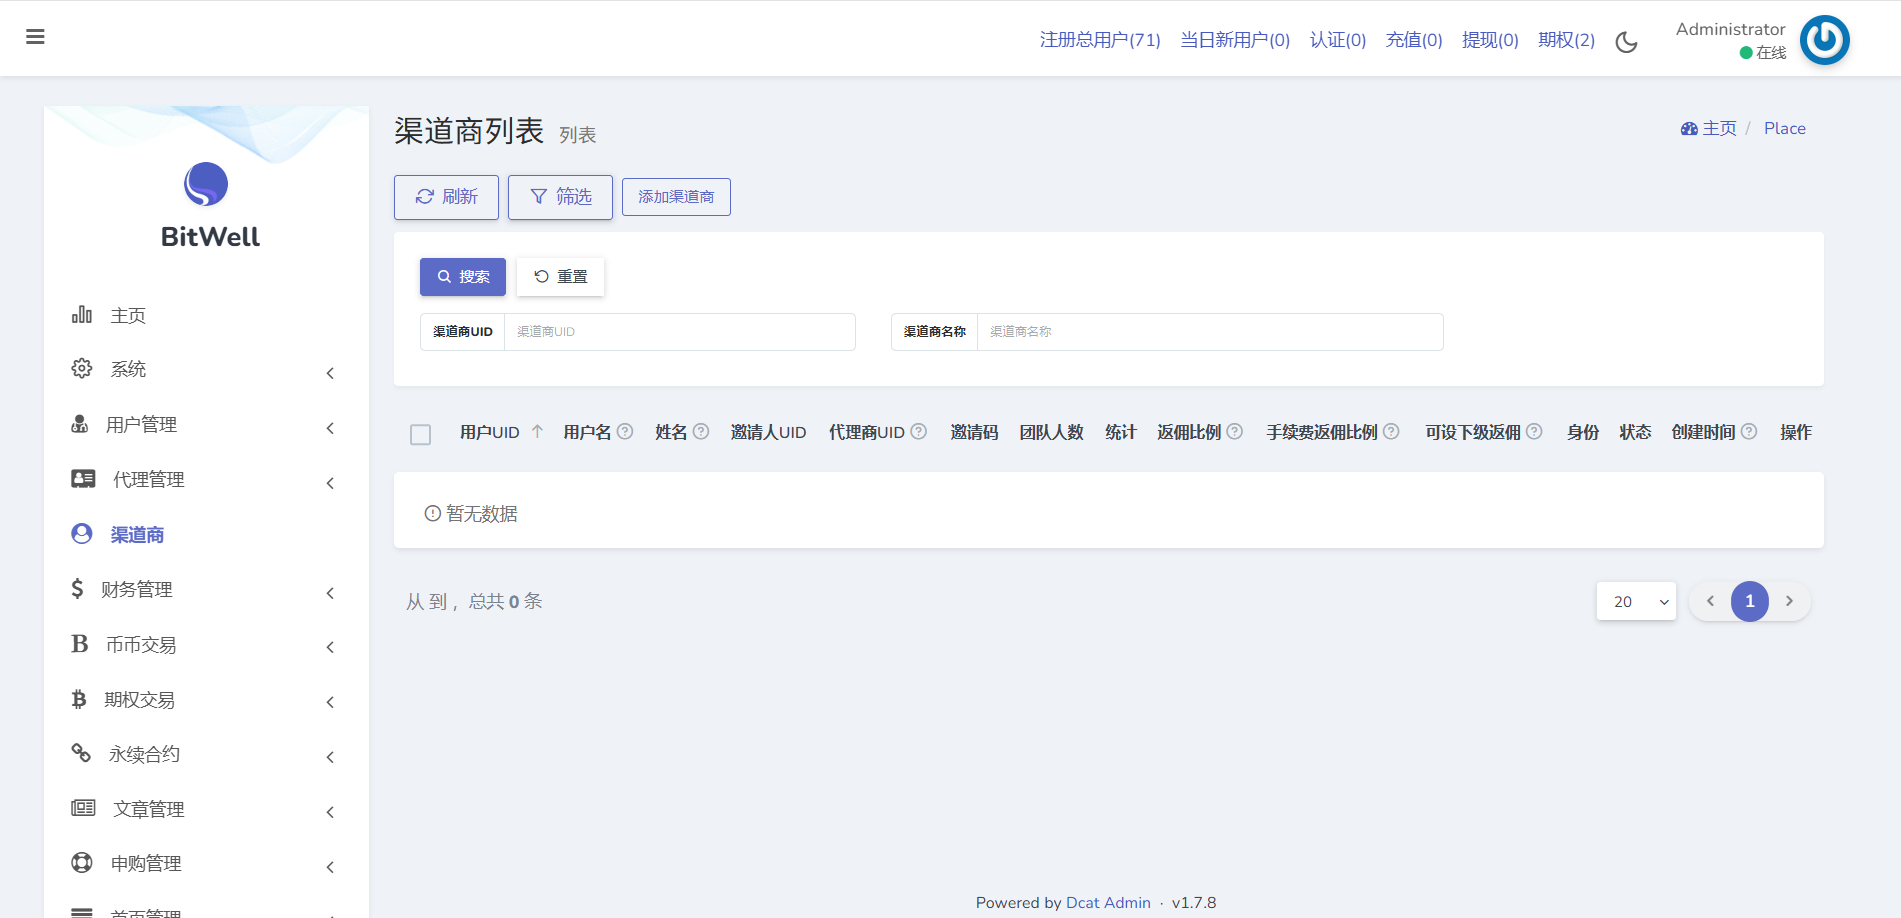Select 渠道商 in the sidebar
The width and height of the screenshot is (1901, 918).
137,535
